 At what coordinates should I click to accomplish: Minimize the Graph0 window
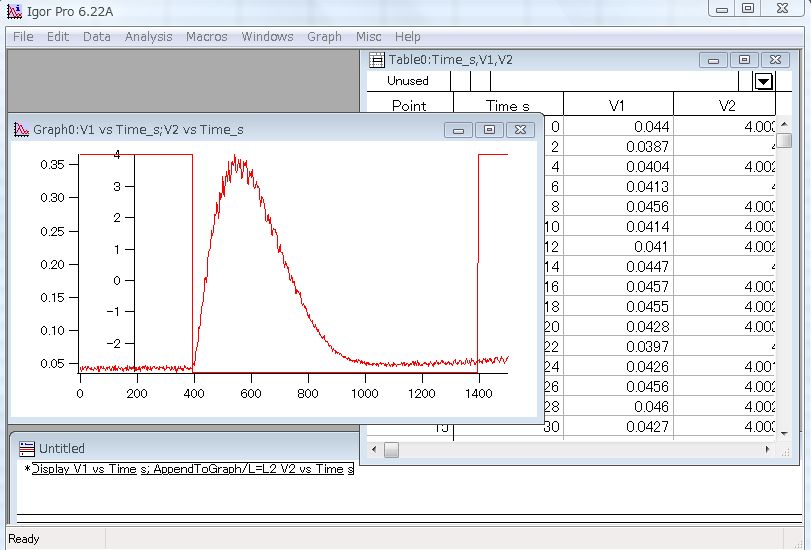tap(458, 130)
